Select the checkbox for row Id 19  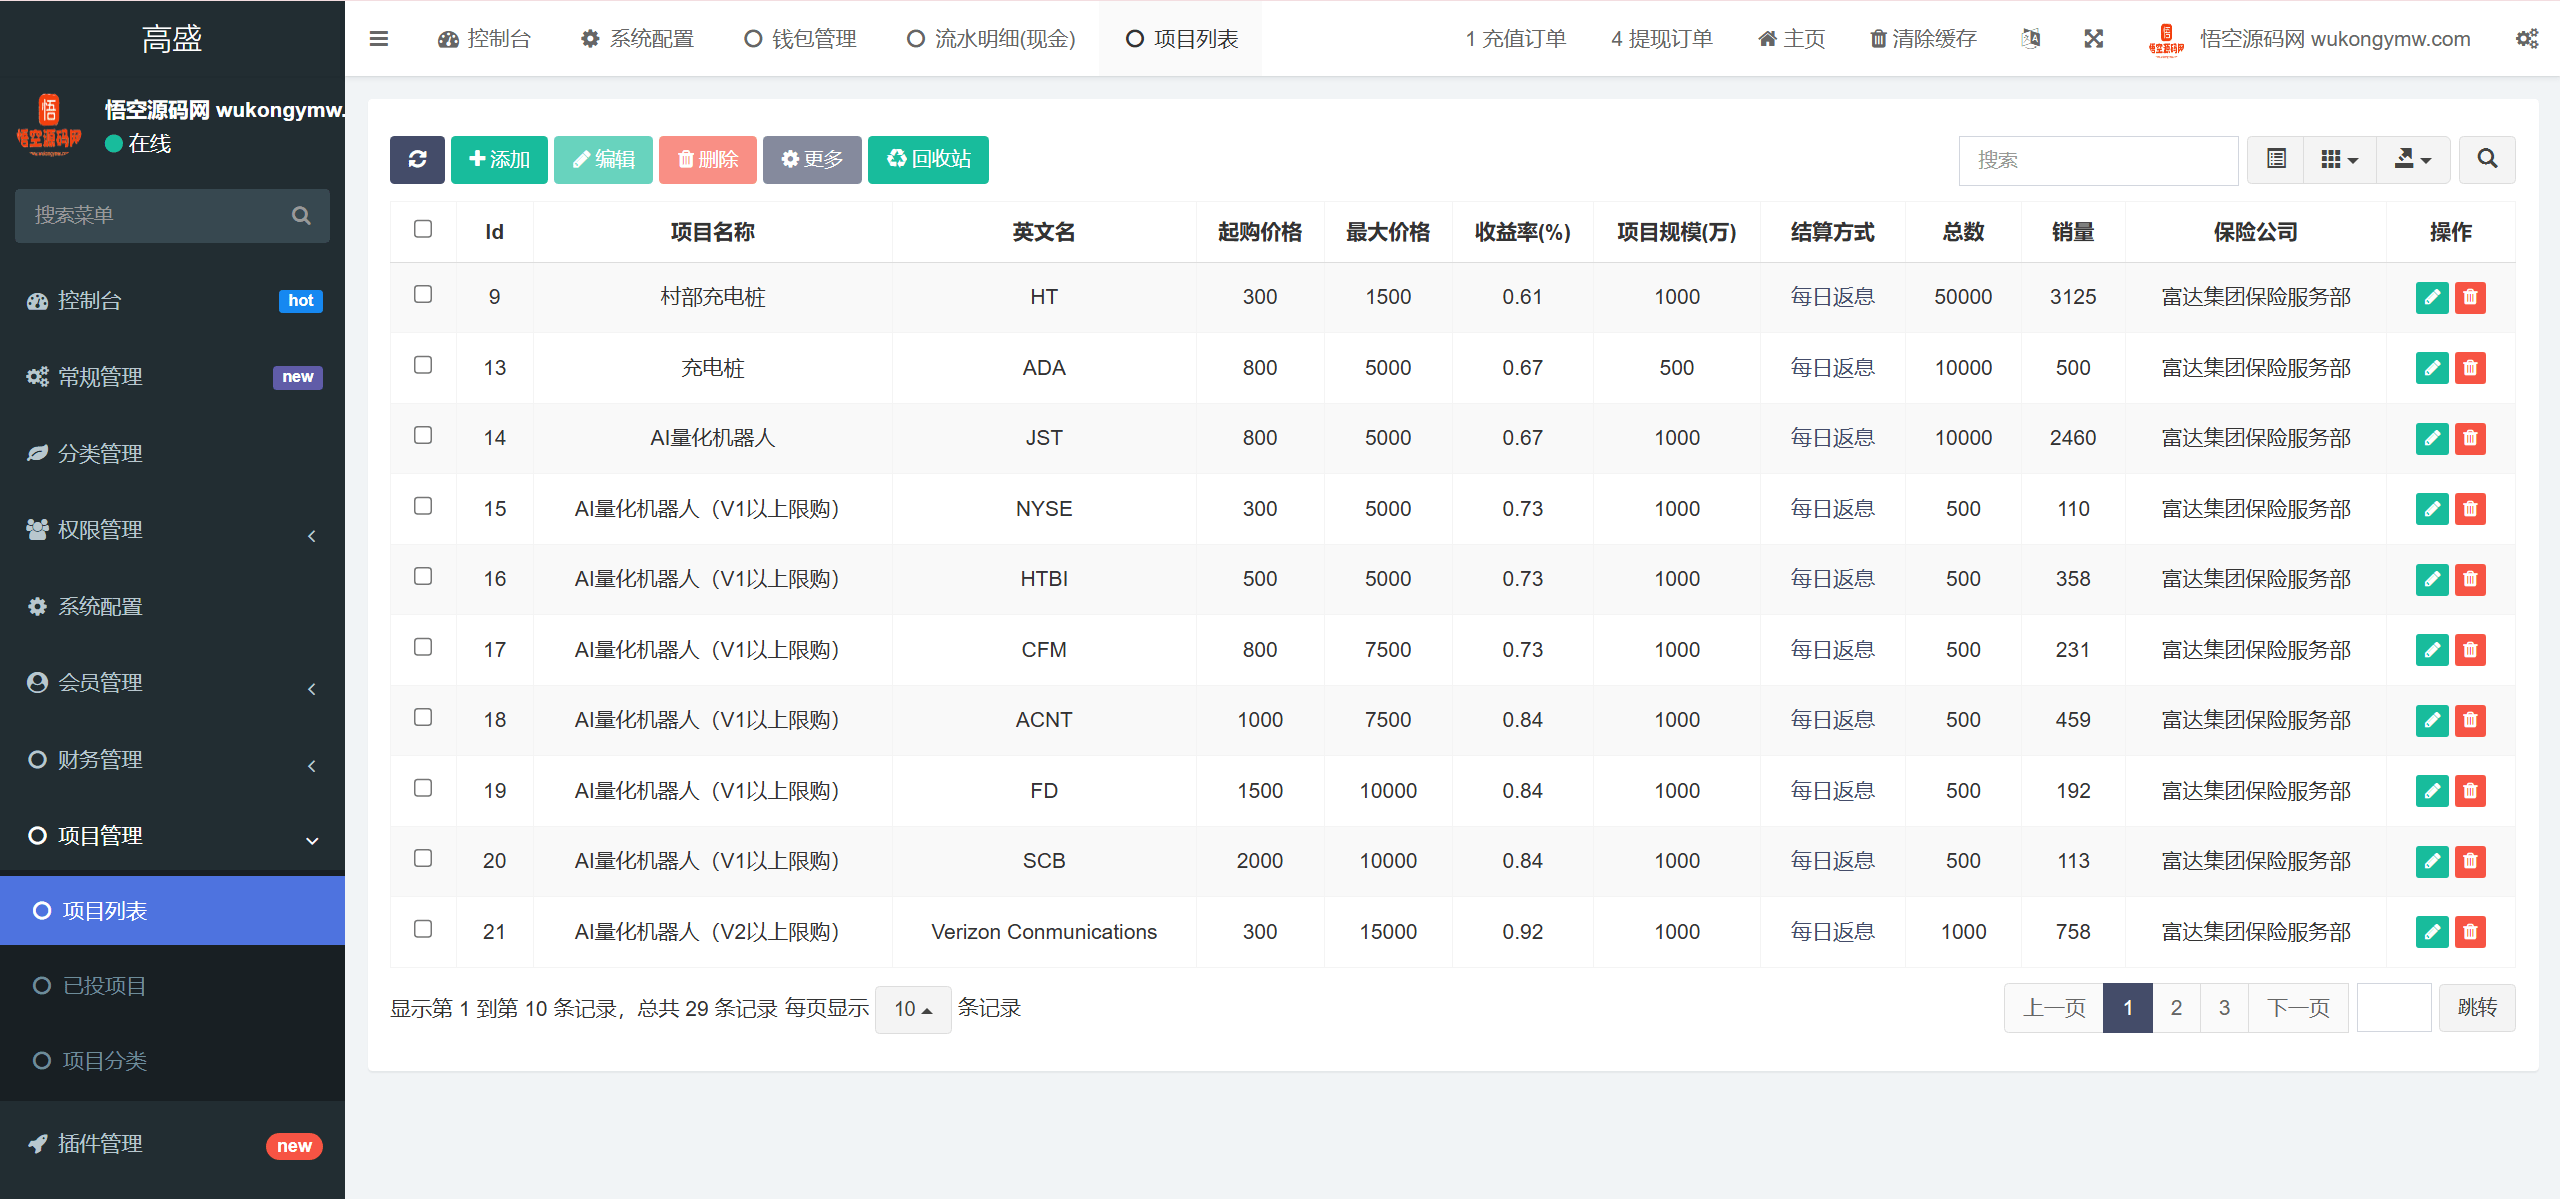pos(423,789)
